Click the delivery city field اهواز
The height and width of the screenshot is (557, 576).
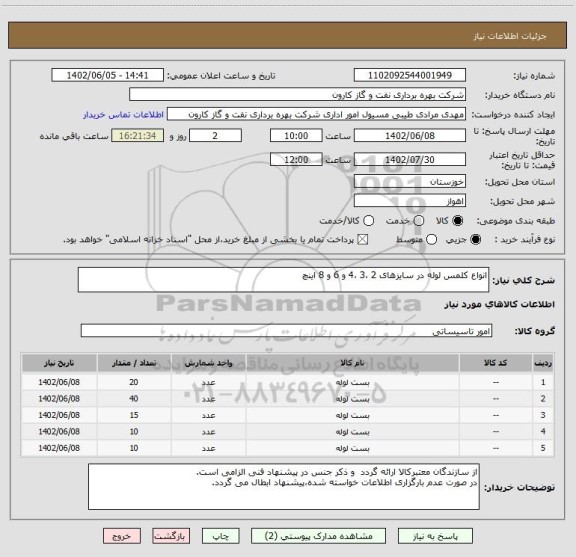tap(410, 201)
